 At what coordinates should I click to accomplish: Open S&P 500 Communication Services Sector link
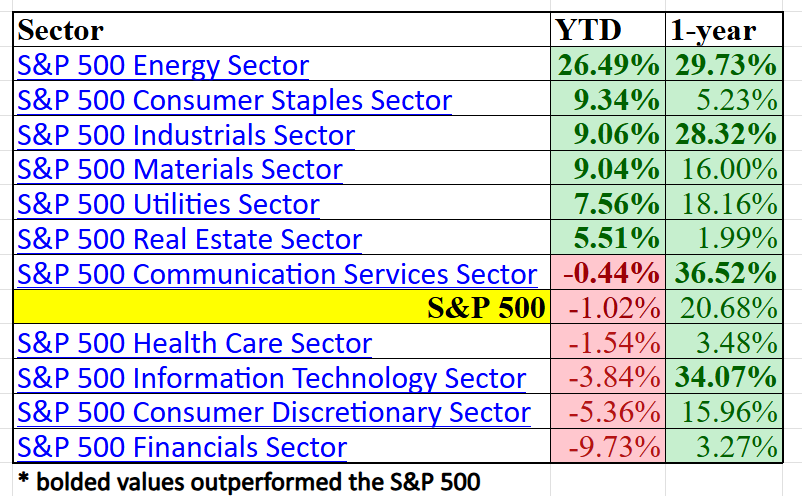(278, 274)
